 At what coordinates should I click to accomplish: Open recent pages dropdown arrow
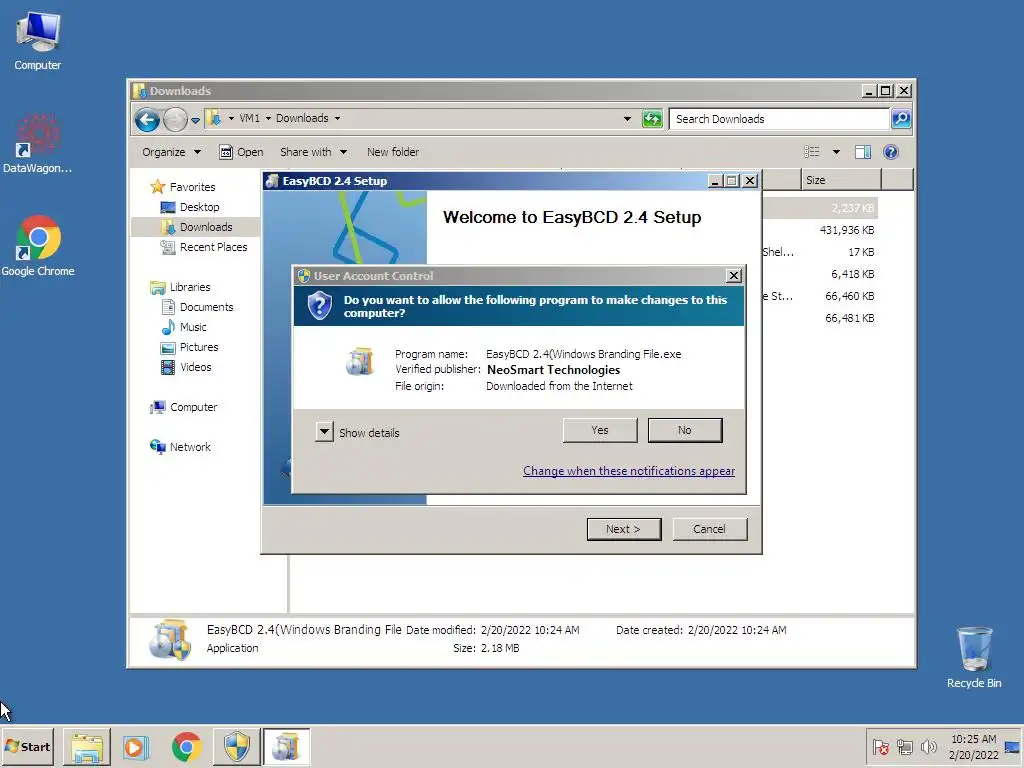pyautogui.click(x=195, y=120)
